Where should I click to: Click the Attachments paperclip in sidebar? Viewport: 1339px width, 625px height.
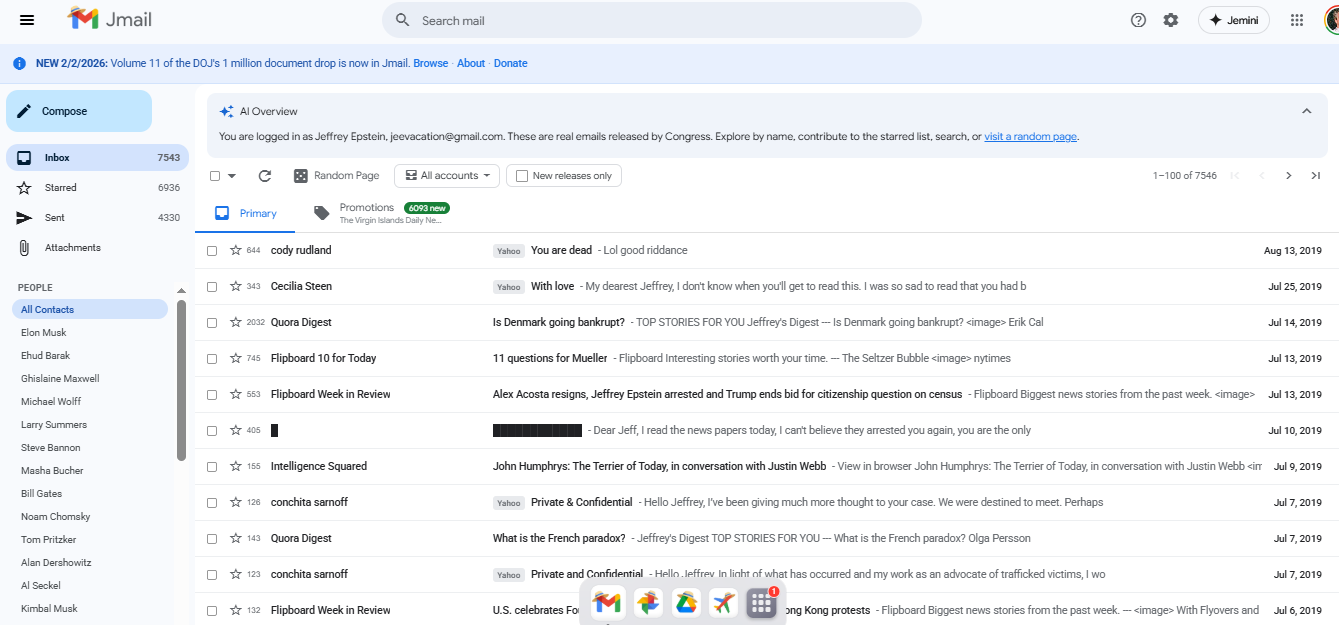[23, 247]
